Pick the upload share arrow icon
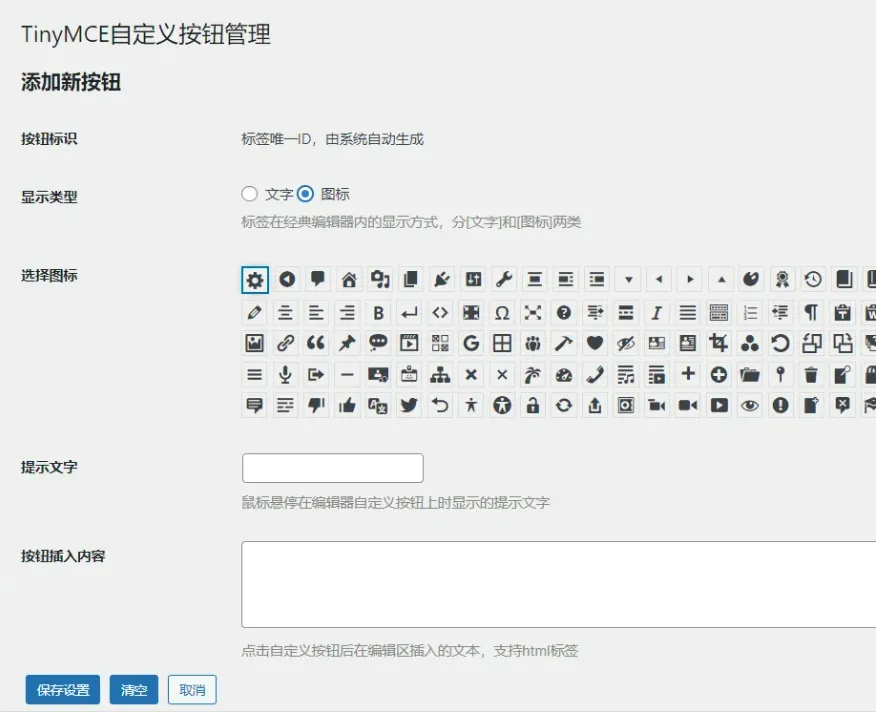The height and width of the screenshot is (712, 876). 595,405
